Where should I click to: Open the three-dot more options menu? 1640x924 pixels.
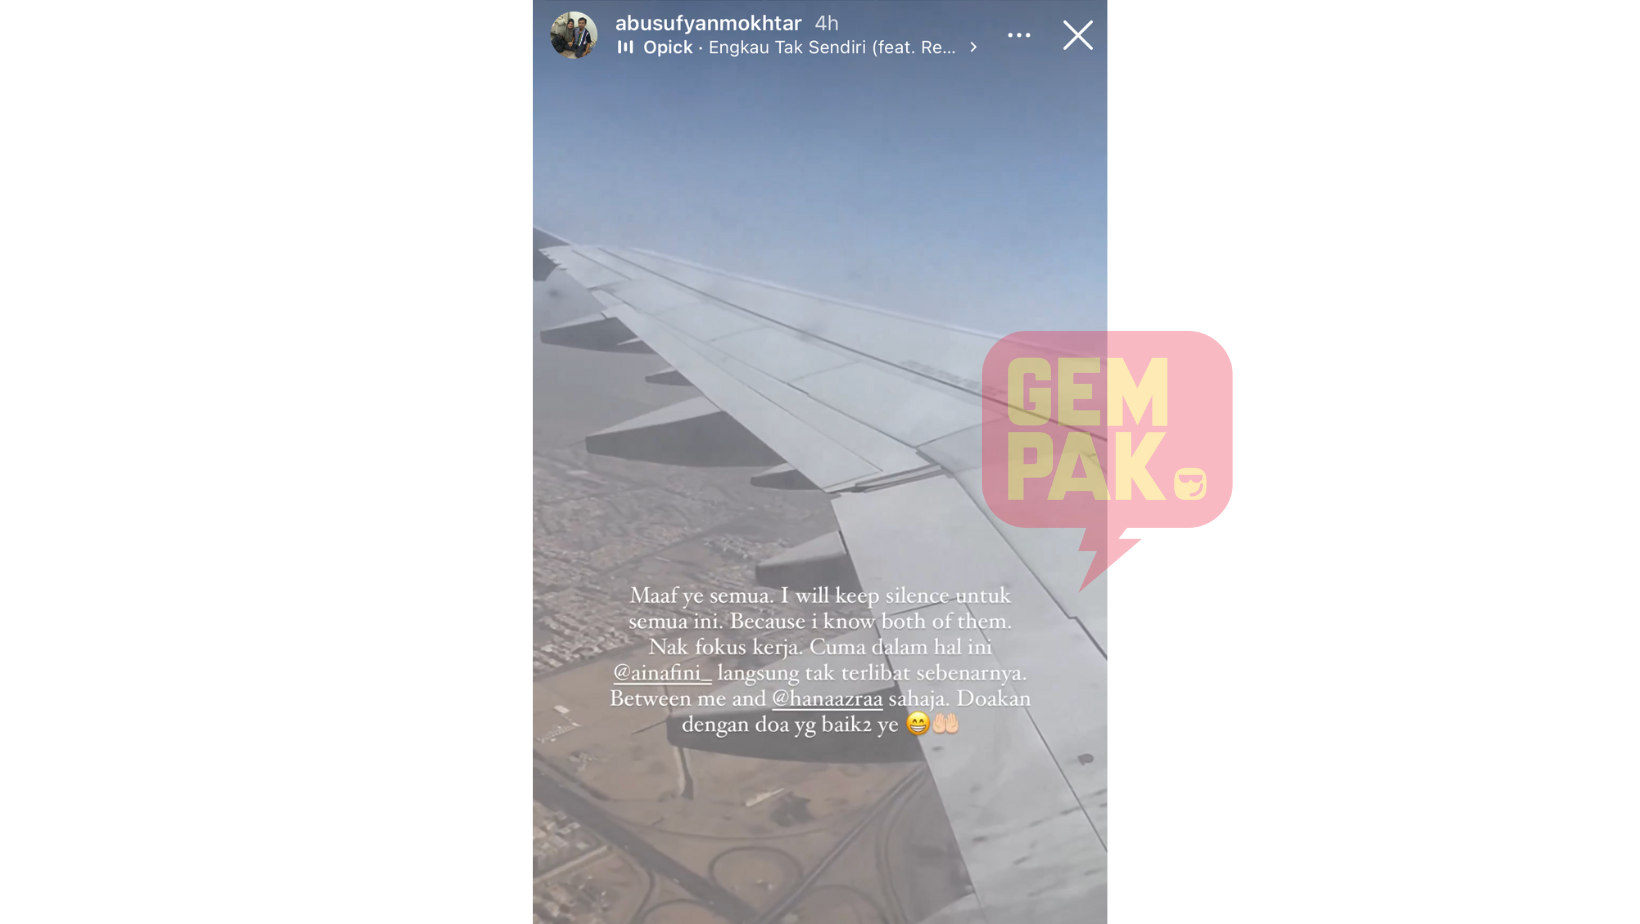tap(1019, 35)
